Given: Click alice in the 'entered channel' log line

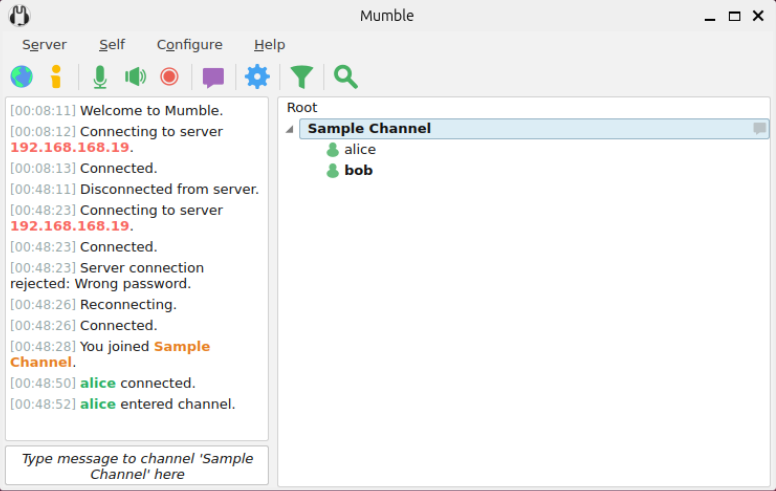Looking at the screenshot, I should (98, 404).
